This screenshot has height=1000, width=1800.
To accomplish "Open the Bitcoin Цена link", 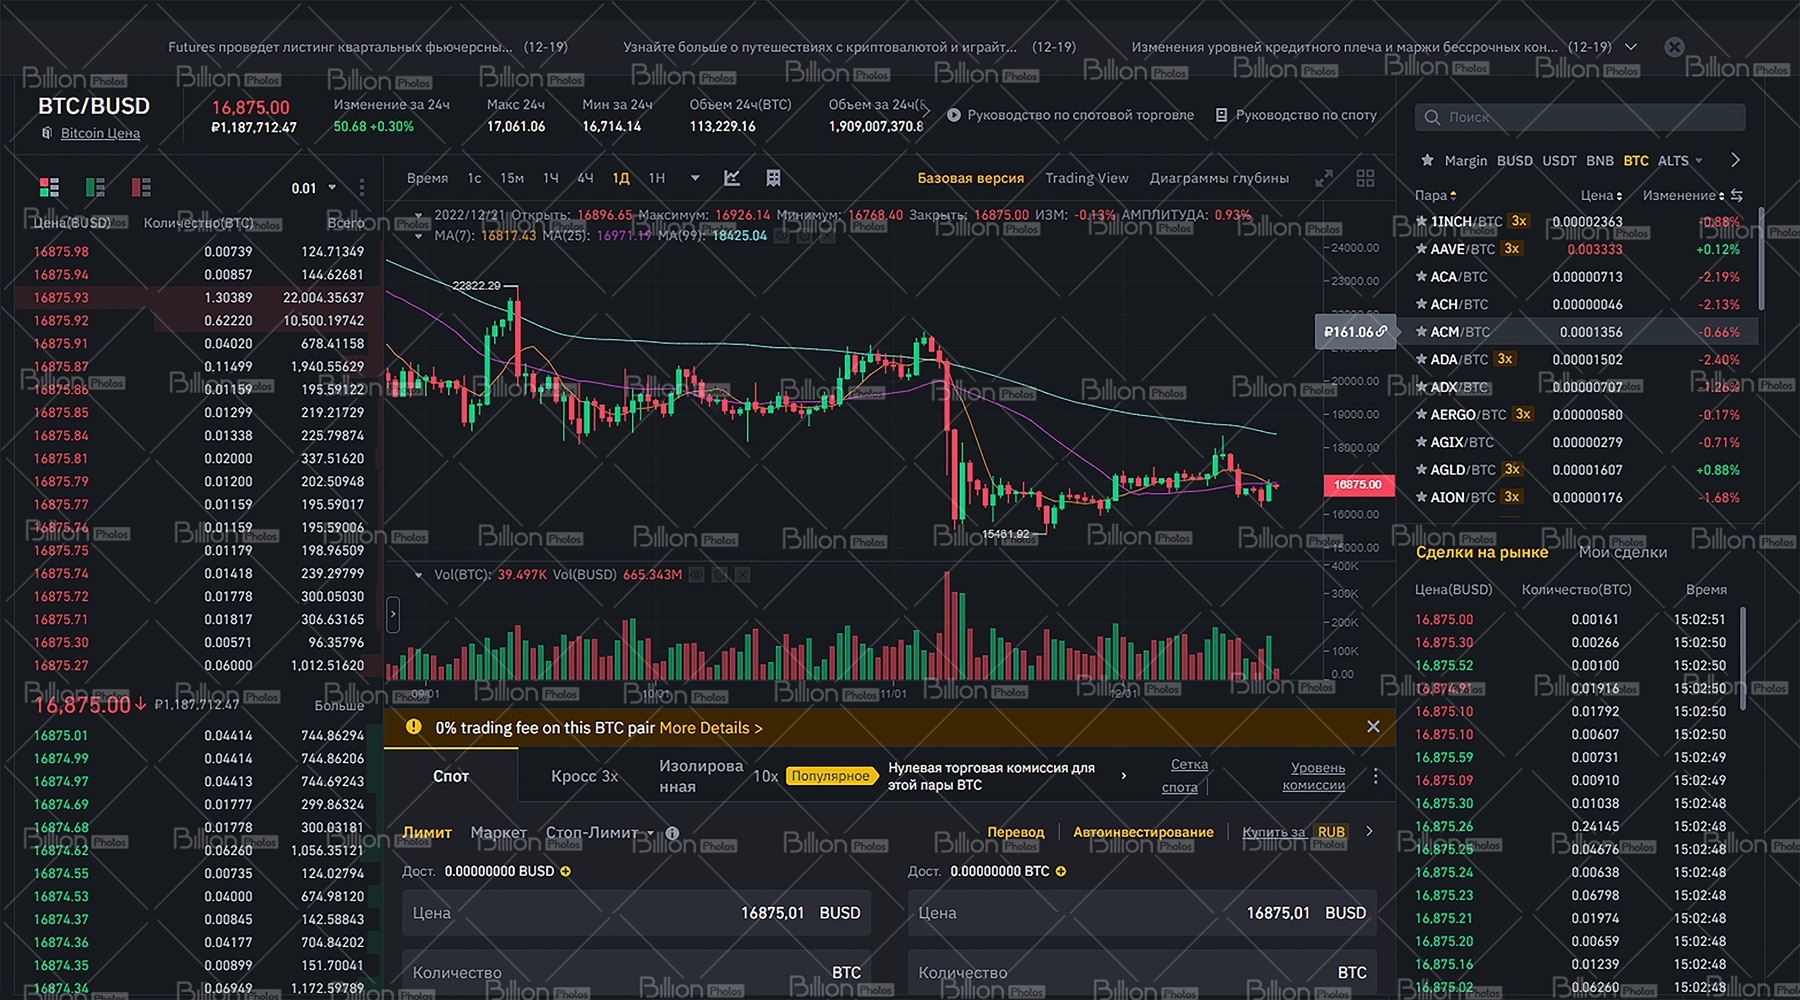I will point(100,133).
